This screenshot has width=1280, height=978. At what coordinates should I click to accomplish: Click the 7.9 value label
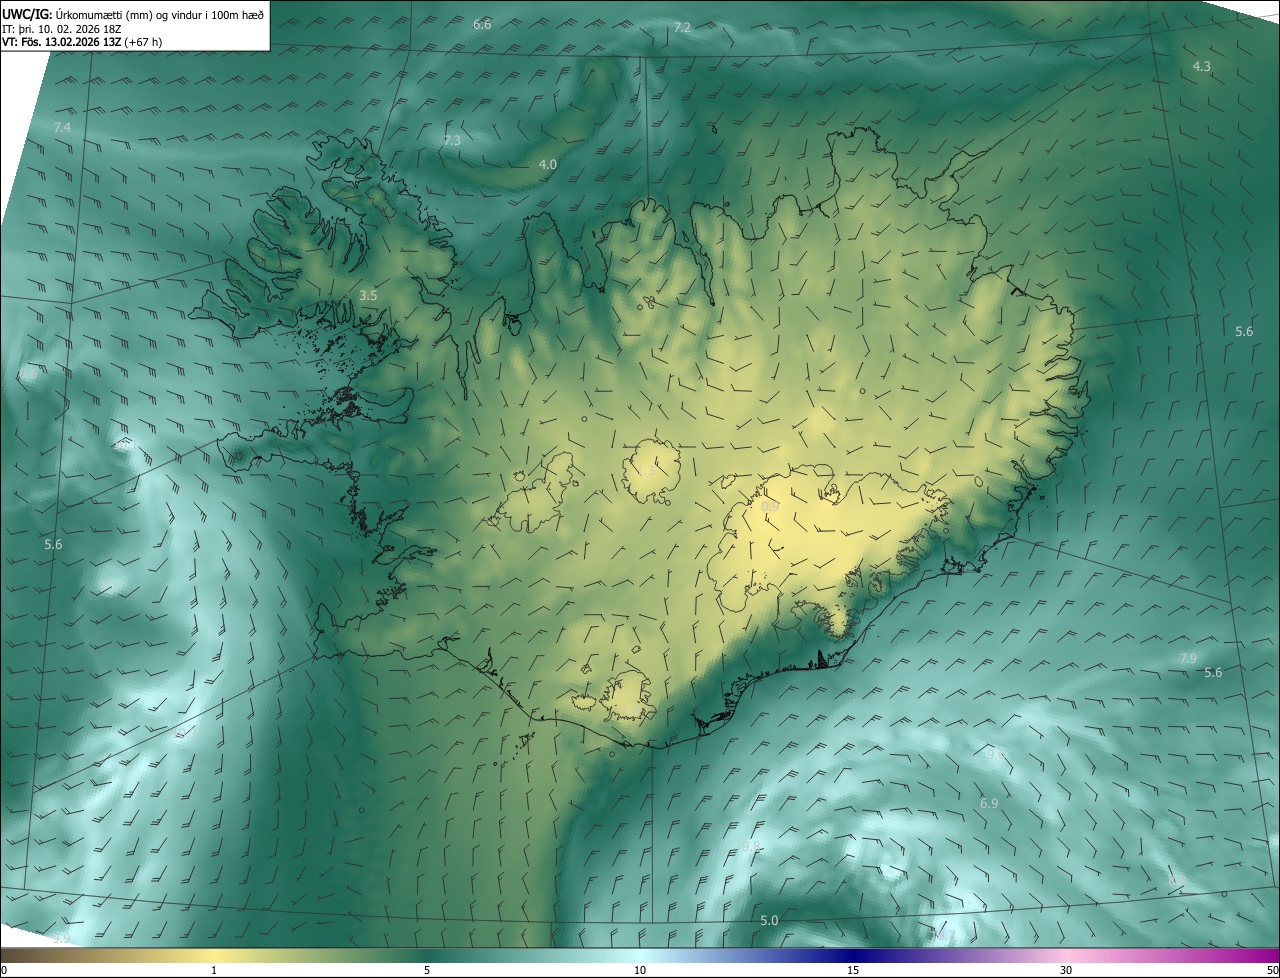(1187, 658)
